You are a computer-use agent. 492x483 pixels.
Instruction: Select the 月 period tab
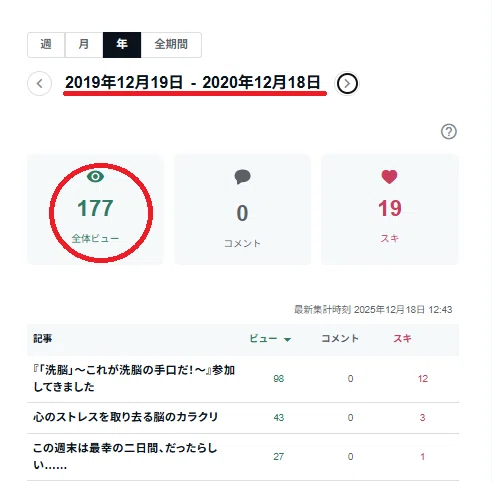pos(84,45)
